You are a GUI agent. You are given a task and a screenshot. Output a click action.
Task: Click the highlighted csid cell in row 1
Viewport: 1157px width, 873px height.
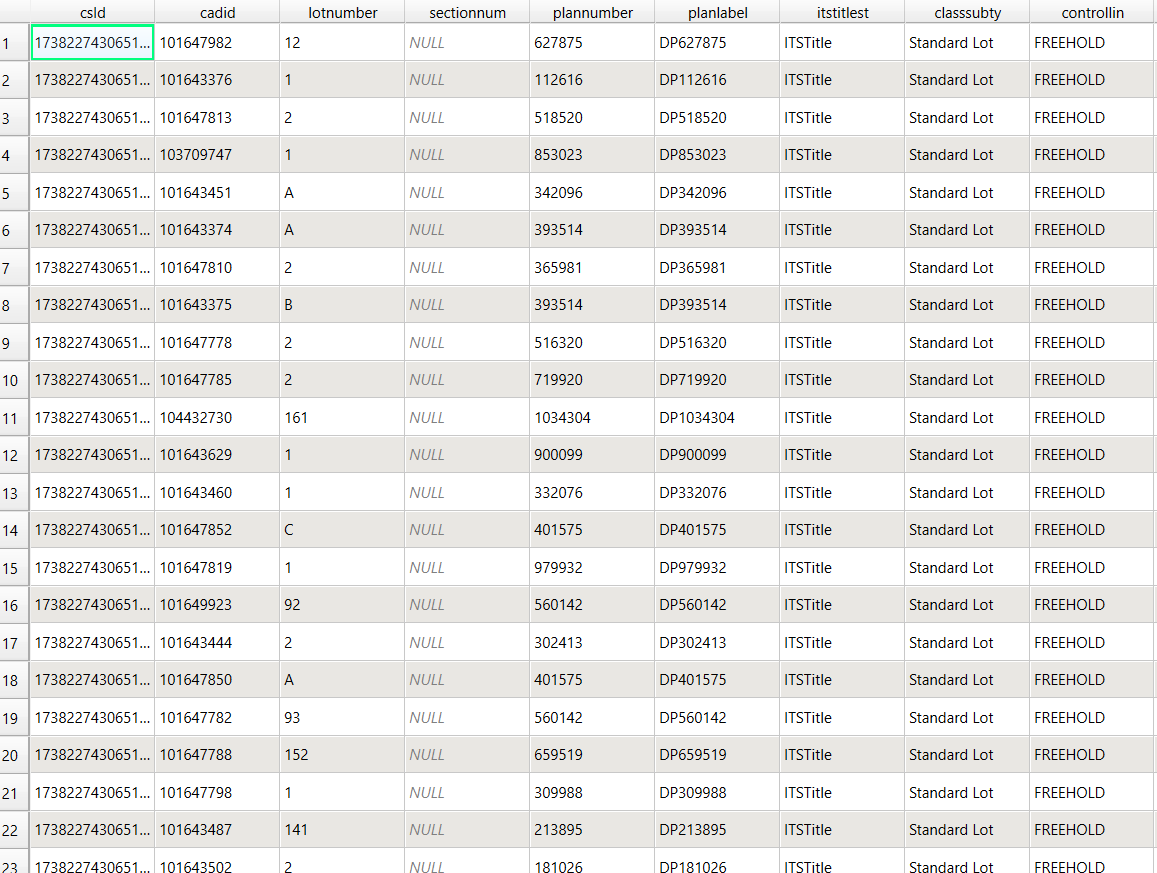pyautogui.click(x=92, y=43)
